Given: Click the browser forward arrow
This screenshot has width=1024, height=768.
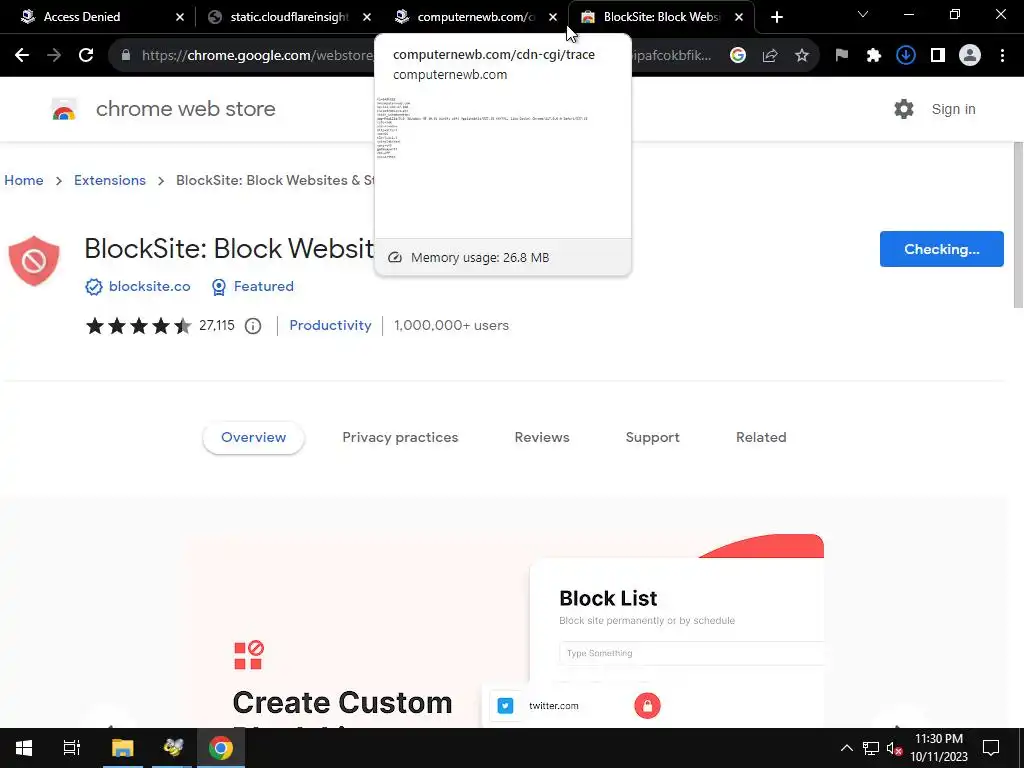Looking at the screenshot, I should (x=54, y=56).
